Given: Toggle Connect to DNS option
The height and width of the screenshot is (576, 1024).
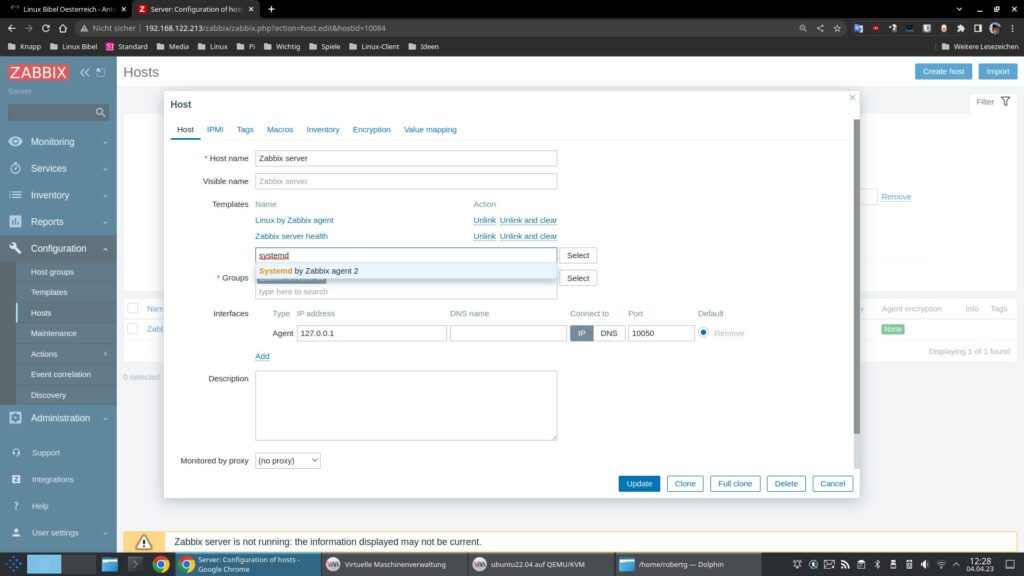Looking at the screenshot, I should click(x=609, y=333).
